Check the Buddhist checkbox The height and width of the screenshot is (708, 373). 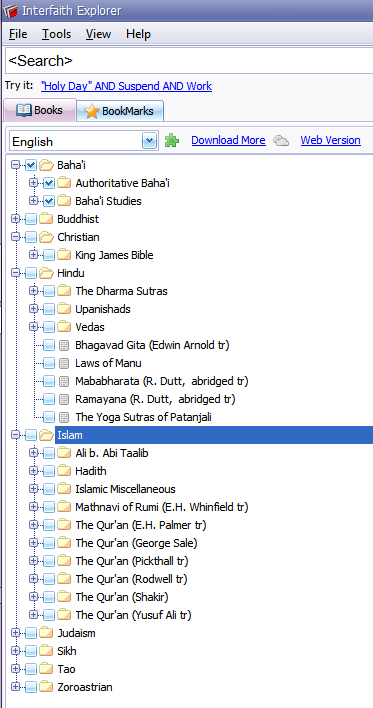click(x=31, y=219)
